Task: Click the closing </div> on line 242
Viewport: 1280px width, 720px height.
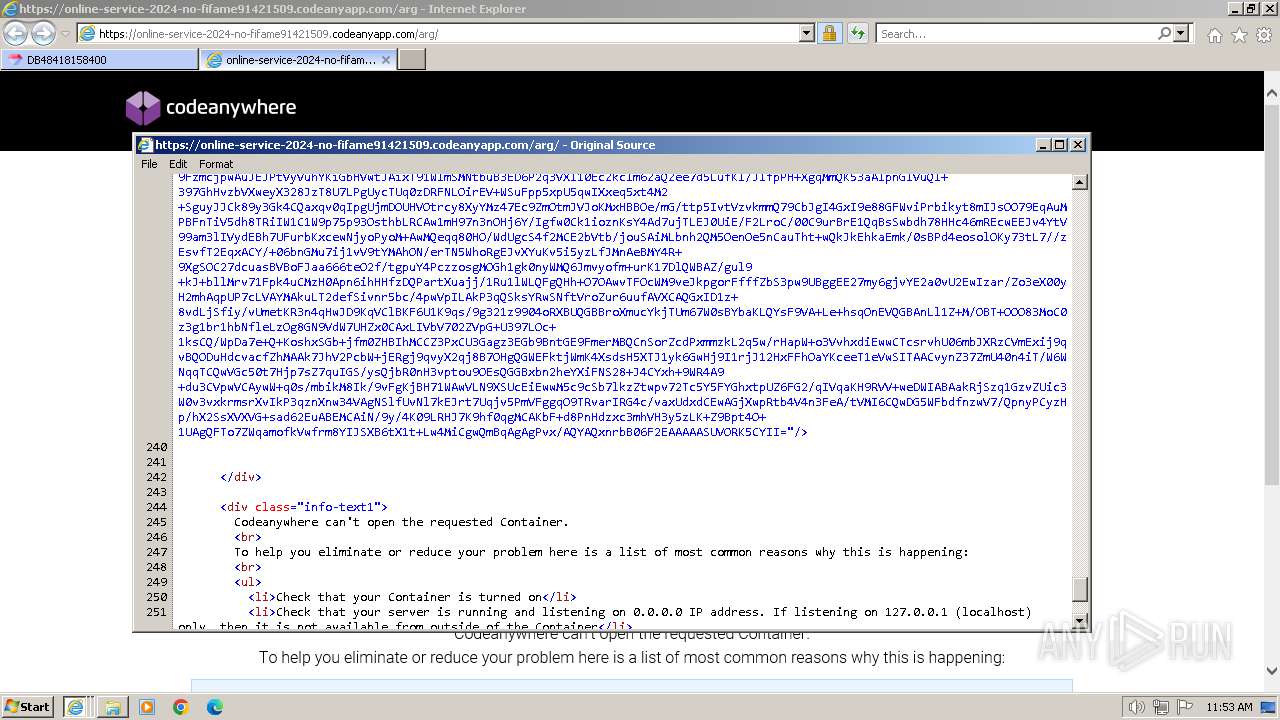Action: 240,477
